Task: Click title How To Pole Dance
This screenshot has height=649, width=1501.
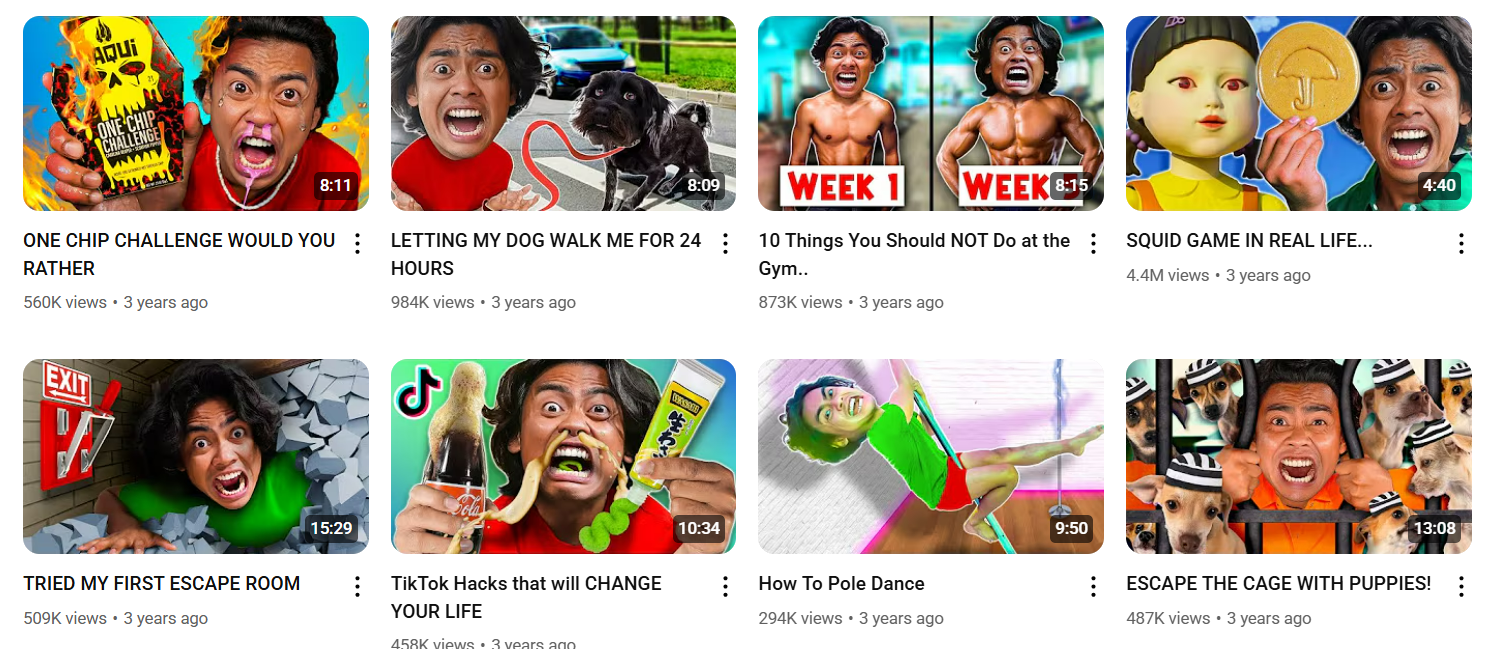Action: [841, 584]
